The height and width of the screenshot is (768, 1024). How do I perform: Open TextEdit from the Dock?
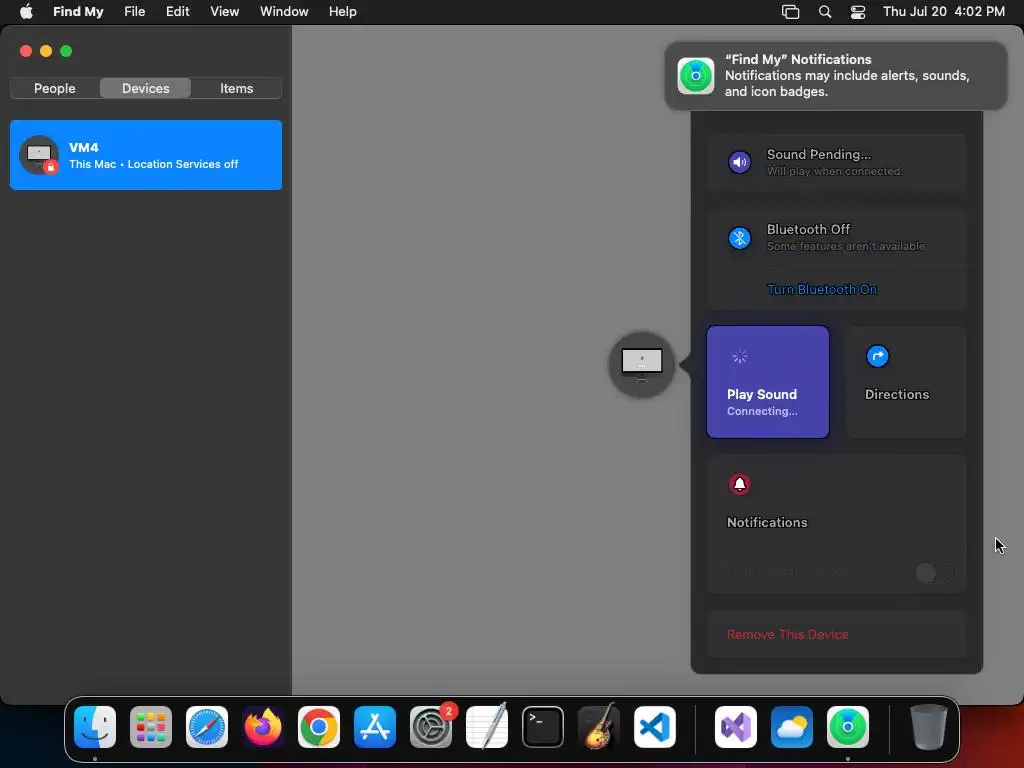click(x=487, y=727)
